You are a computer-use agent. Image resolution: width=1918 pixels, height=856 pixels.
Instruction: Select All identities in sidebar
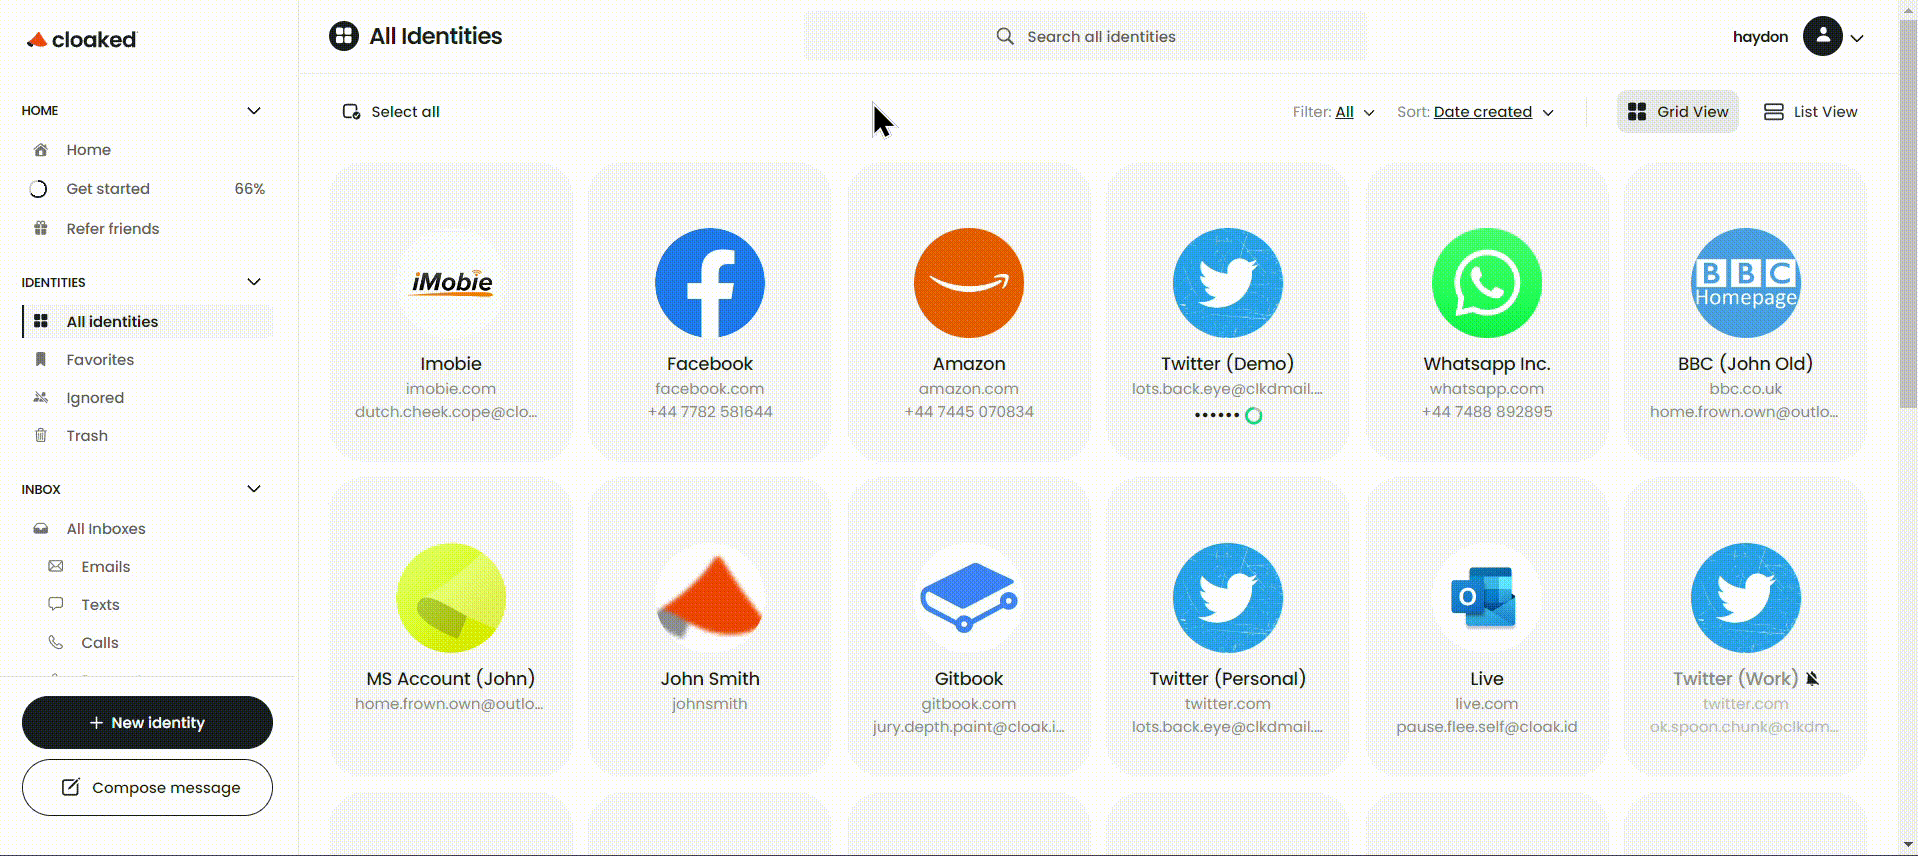(x=147, y=322)
